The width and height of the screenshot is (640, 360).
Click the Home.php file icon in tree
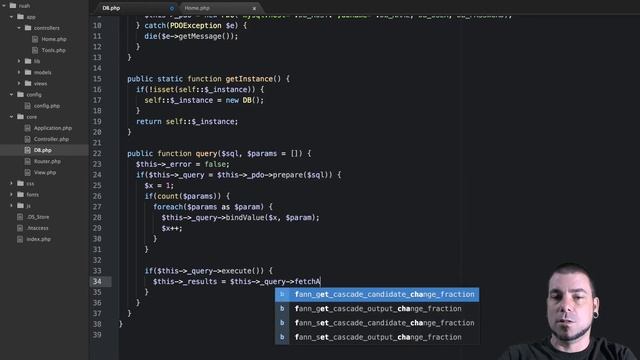[35, 39]
